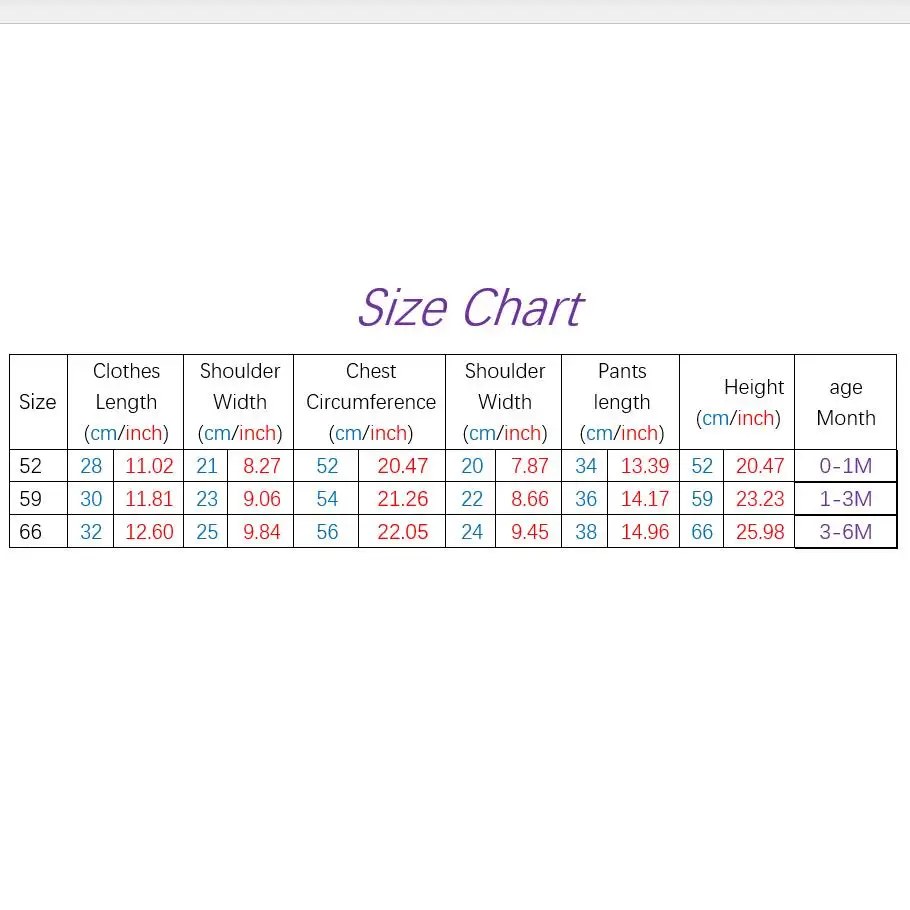Screen dimensions: 910x910
Task: Click the 1-3M age cell
Action: tap(846, 499)
